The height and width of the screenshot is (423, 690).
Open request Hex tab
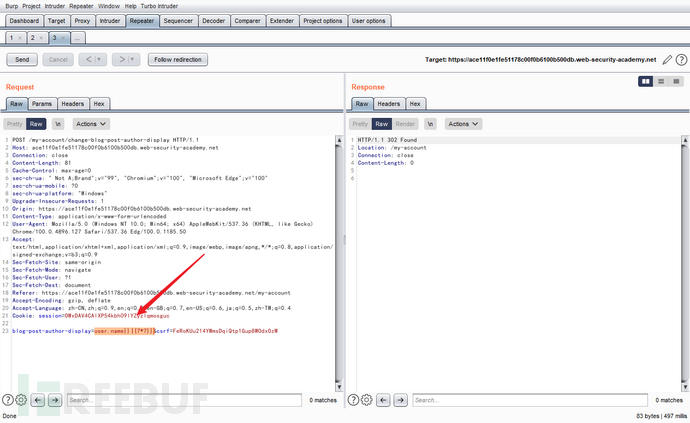click(x=99, y=104)
